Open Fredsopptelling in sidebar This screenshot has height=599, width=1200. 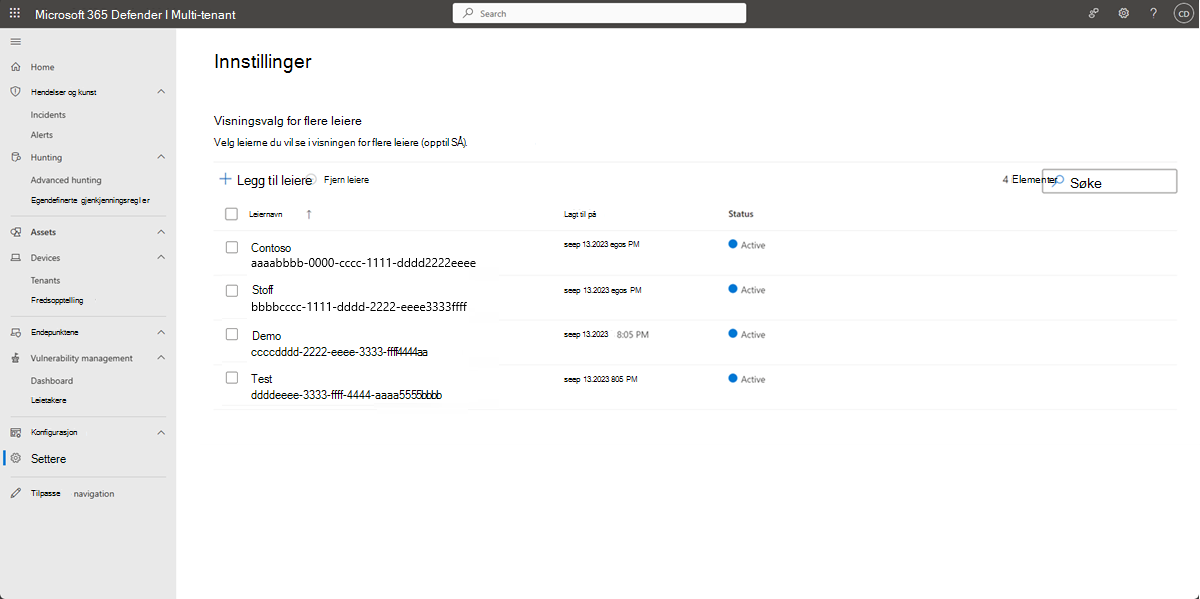(x=57, y=300)
